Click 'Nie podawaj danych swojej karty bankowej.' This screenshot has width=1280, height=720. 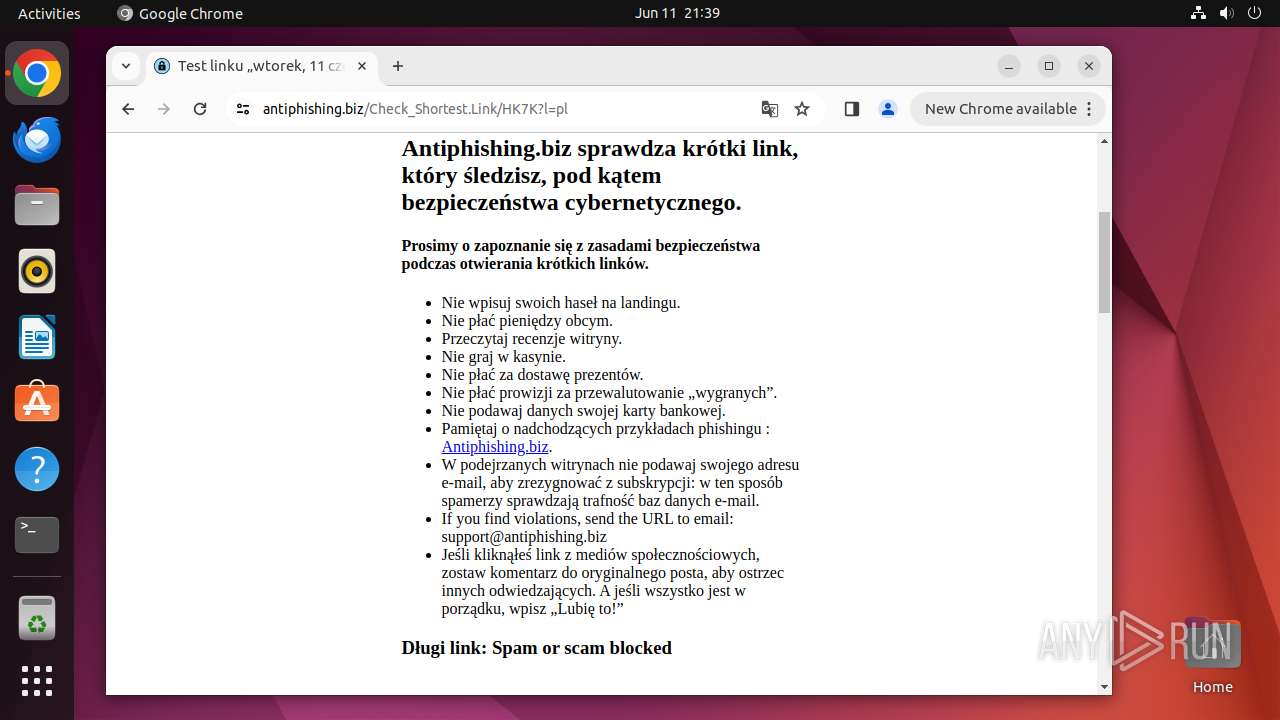(583, 411)
